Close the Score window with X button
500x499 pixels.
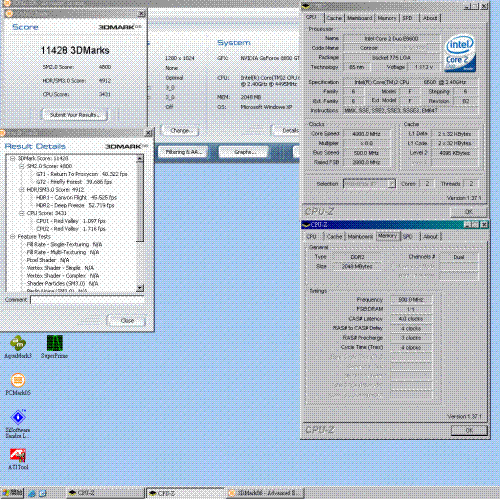pos(141,14)
